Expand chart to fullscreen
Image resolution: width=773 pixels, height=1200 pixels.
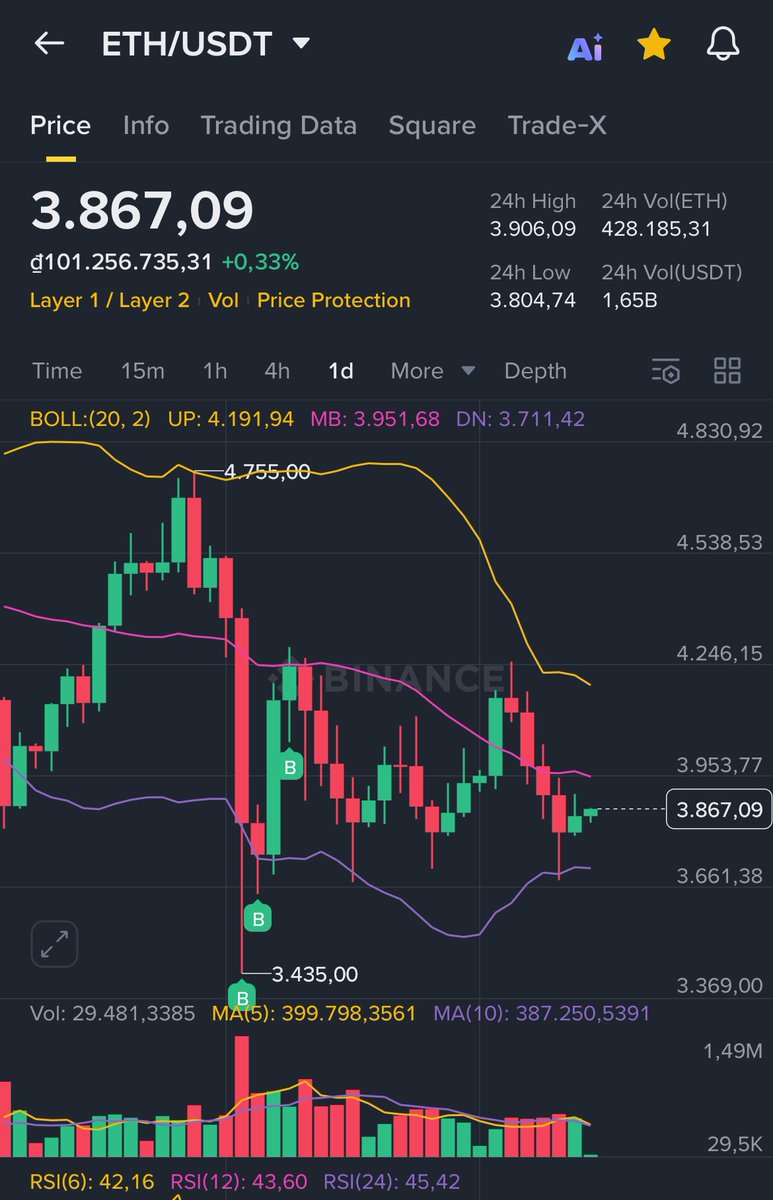coord(54,943)
